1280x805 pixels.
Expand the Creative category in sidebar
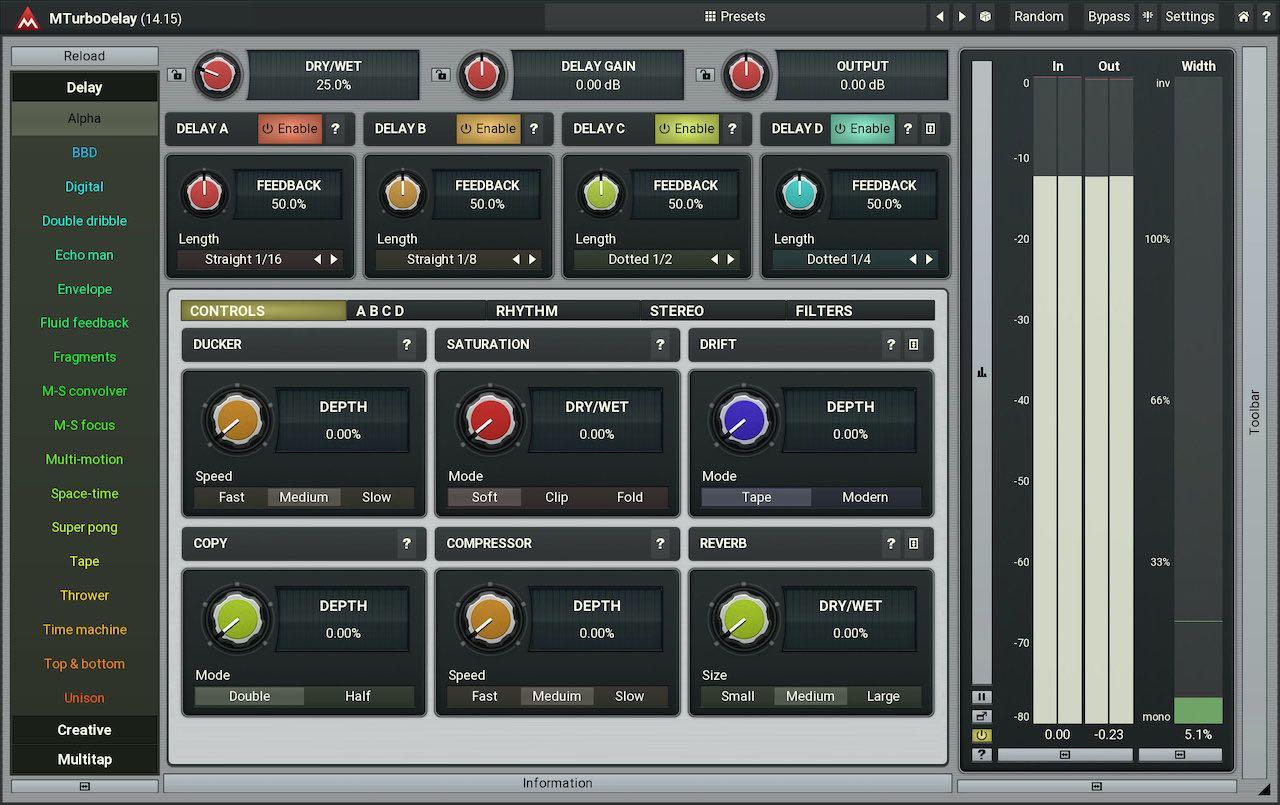(x=84, y=730)
